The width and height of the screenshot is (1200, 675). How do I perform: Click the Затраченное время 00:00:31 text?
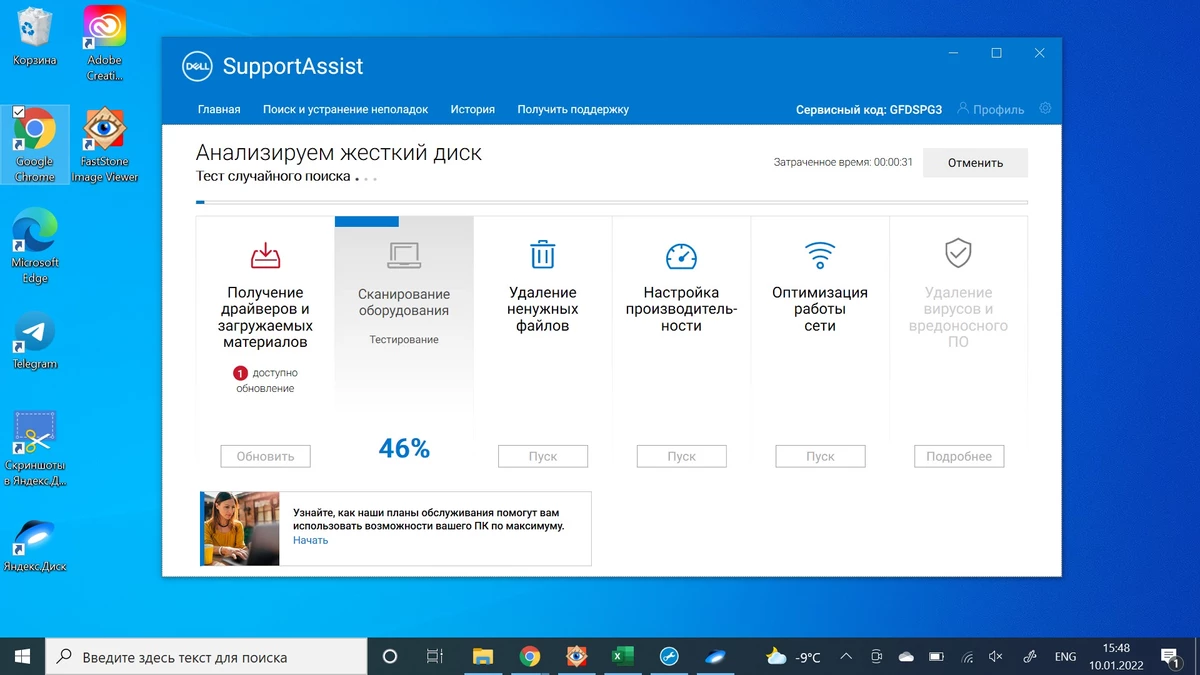pos(843,162)
